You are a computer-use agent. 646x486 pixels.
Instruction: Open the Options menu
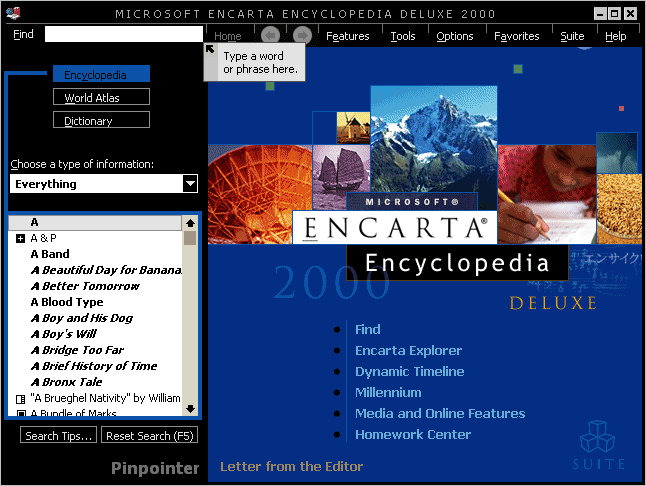point(454,36)
